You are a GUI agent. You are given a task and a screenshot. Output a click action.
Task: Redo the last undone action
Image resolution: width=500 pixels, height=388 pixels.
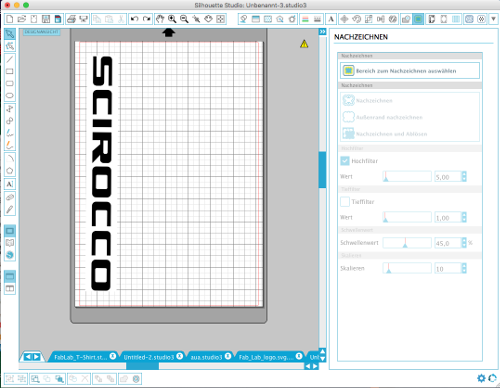[x=147, y=19]
